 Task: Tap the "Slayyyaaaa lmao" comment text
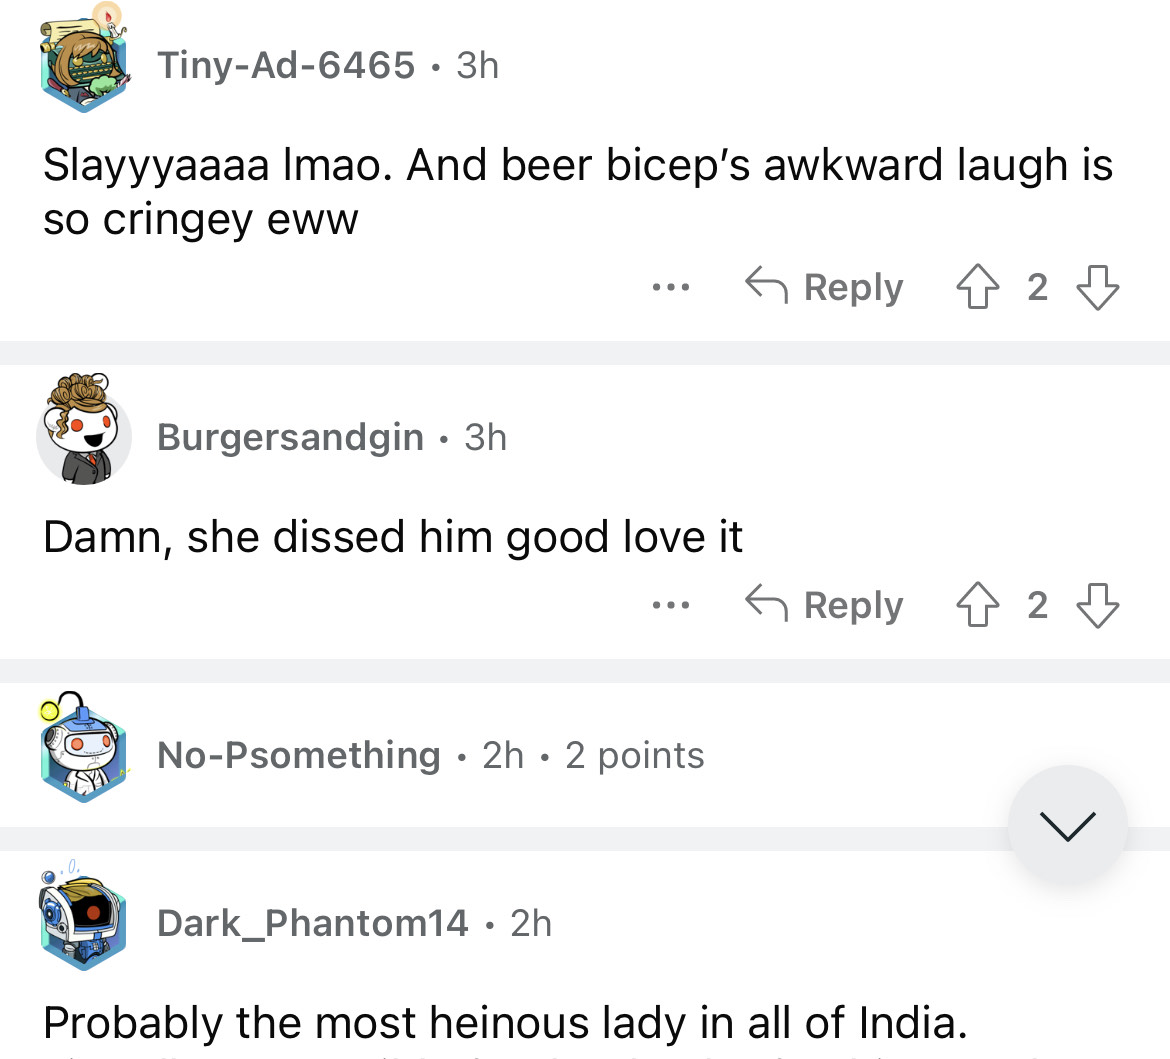point(577,192)
